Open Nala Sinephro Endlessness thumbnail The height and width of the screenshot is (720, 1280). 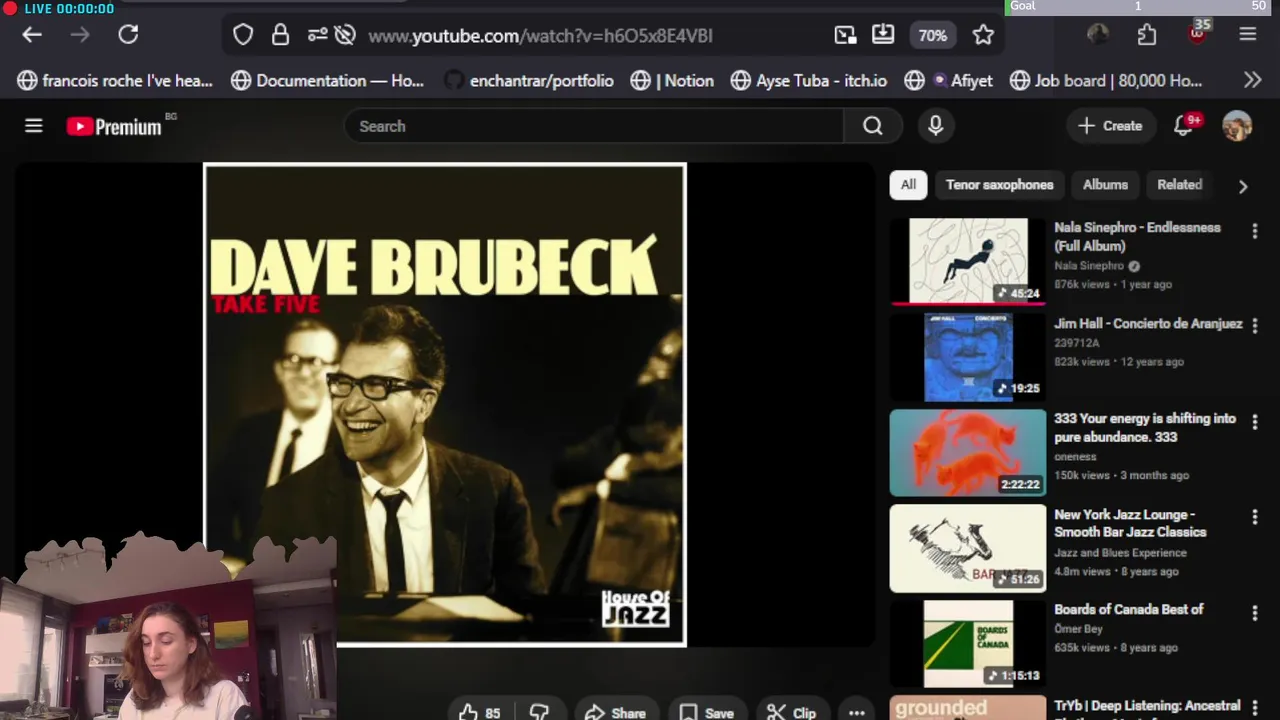pos(968,261)
